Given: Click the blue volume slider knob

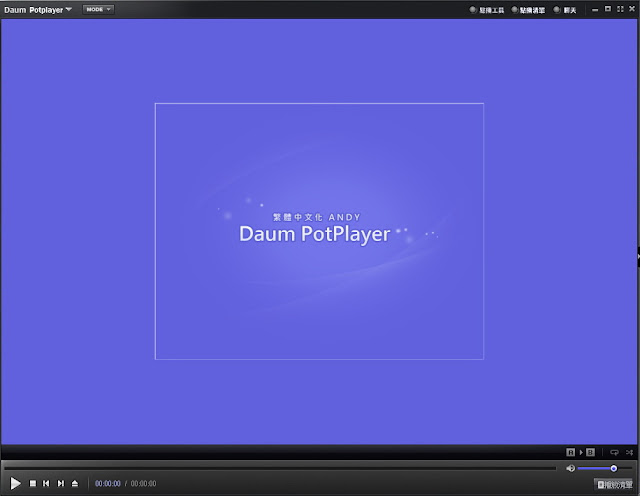Looking at the screenshot, I should click(x=613, y=468).
